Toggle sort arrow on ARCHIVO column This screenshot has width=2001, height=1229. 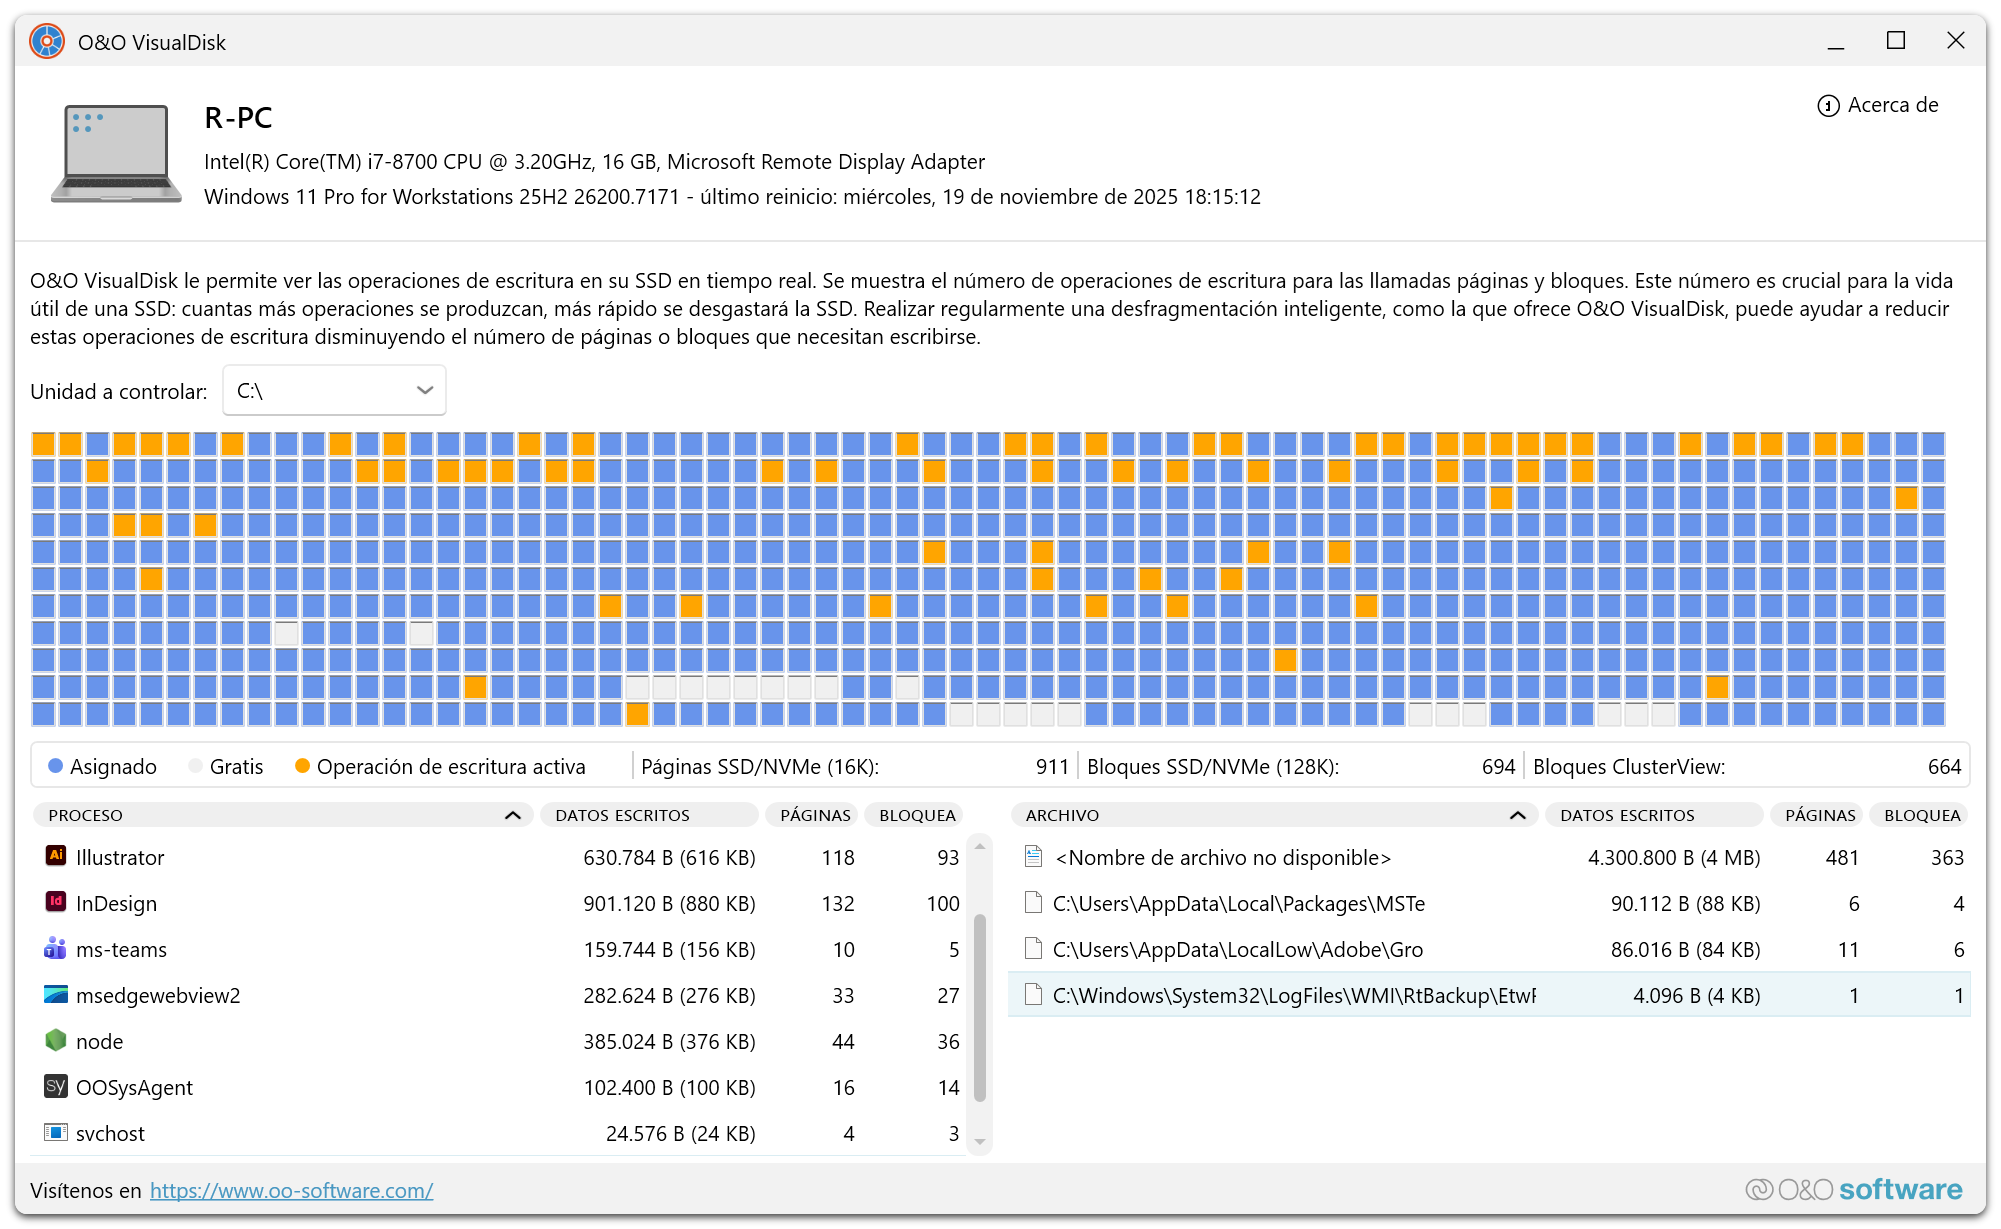(x=1517, y=815)
